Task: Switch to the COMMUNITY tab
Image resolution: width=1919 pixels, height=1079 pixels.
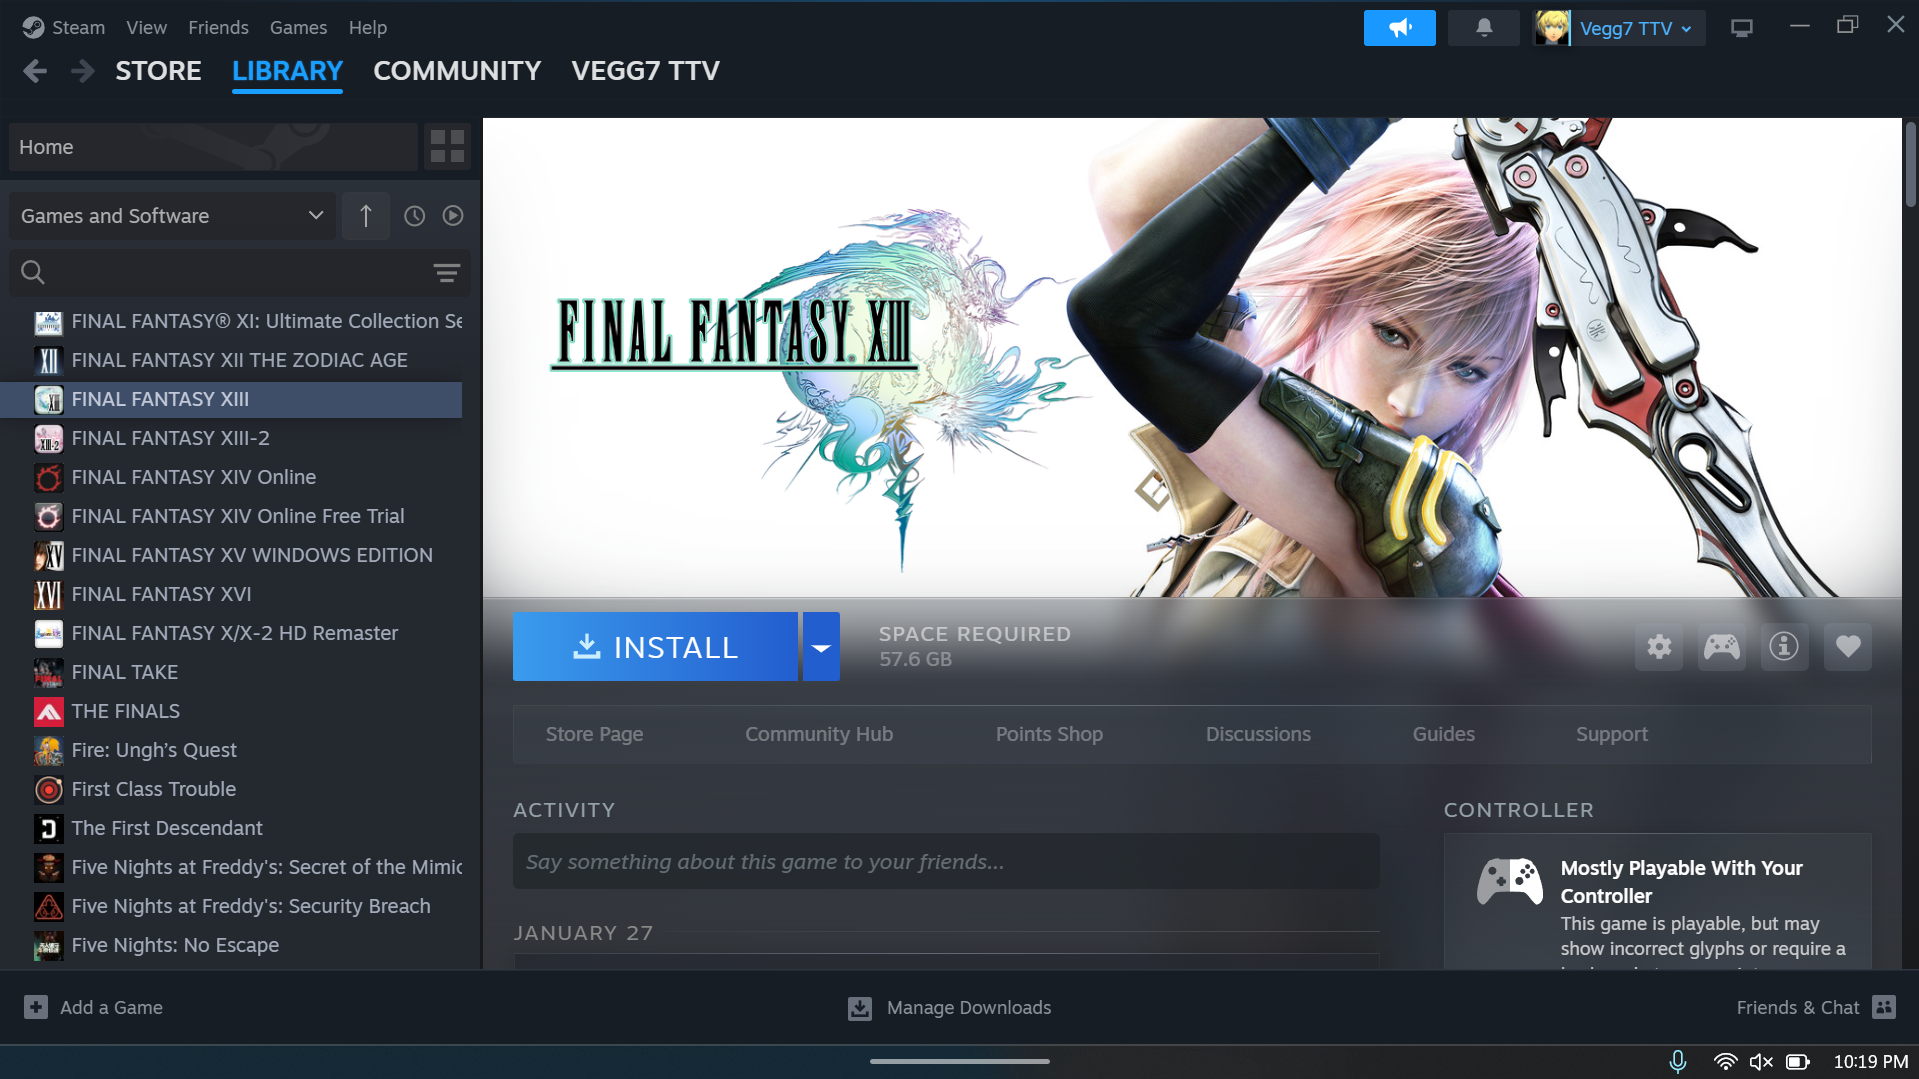Action: [457, 71]
